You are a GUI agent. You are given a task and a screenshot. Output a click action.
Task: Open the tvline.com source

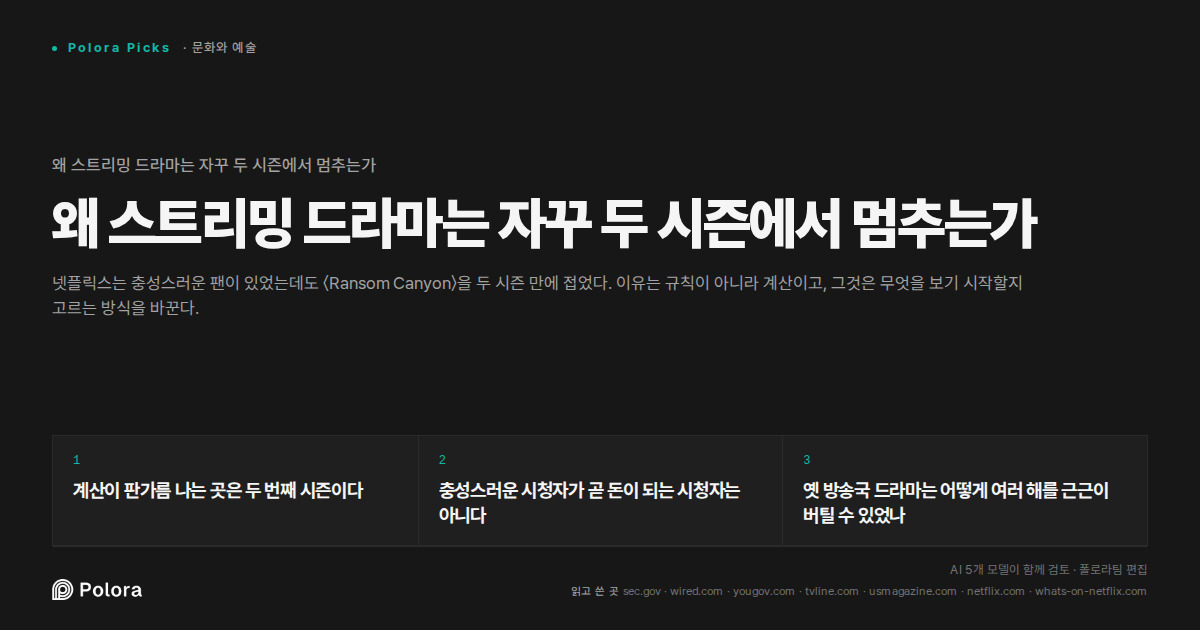832,591
